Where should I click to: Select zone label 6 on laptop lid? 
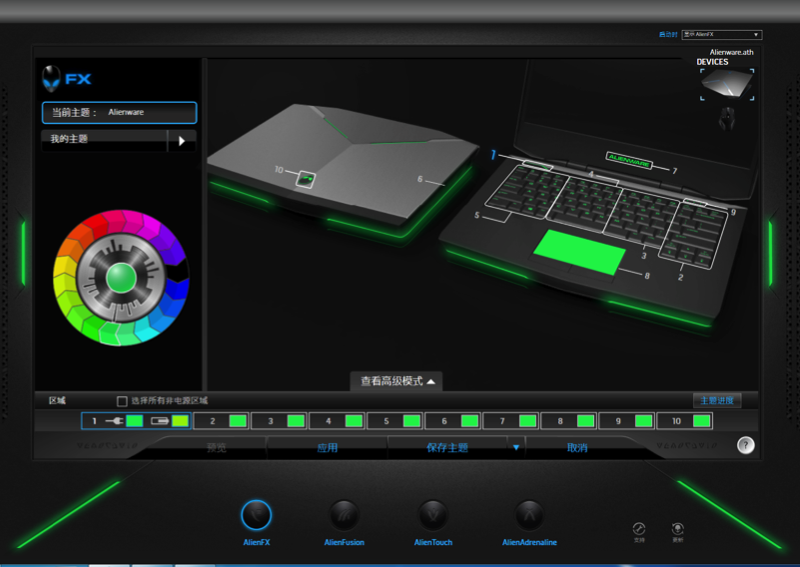420,179
